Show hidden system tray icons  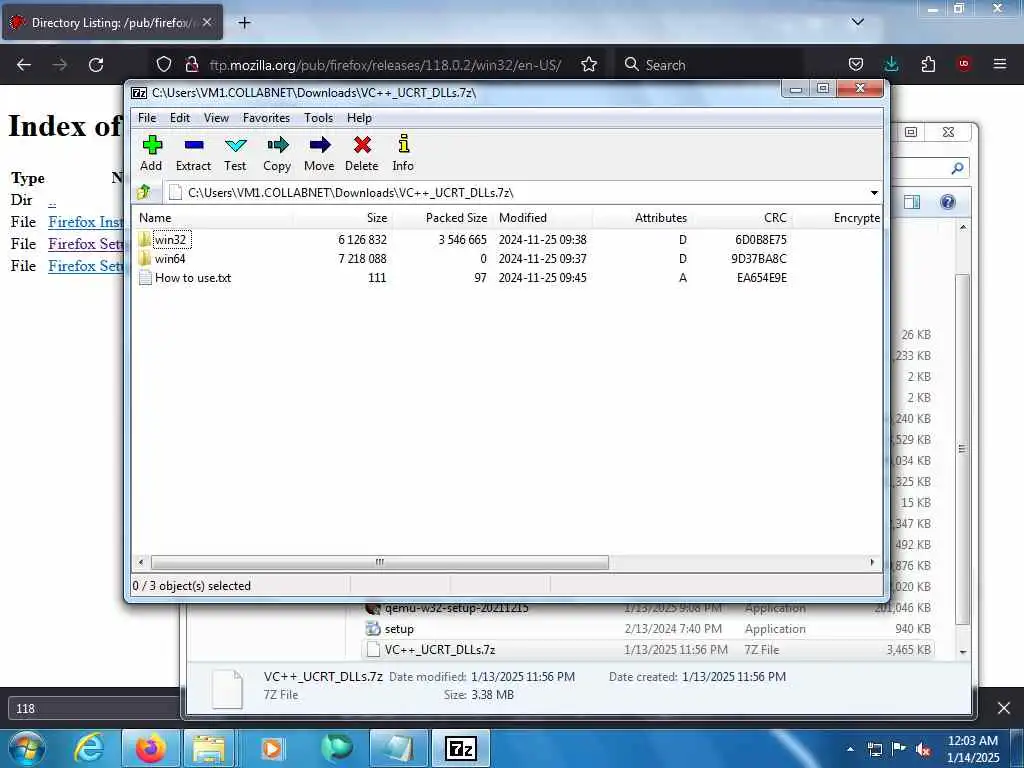point(850,749)
